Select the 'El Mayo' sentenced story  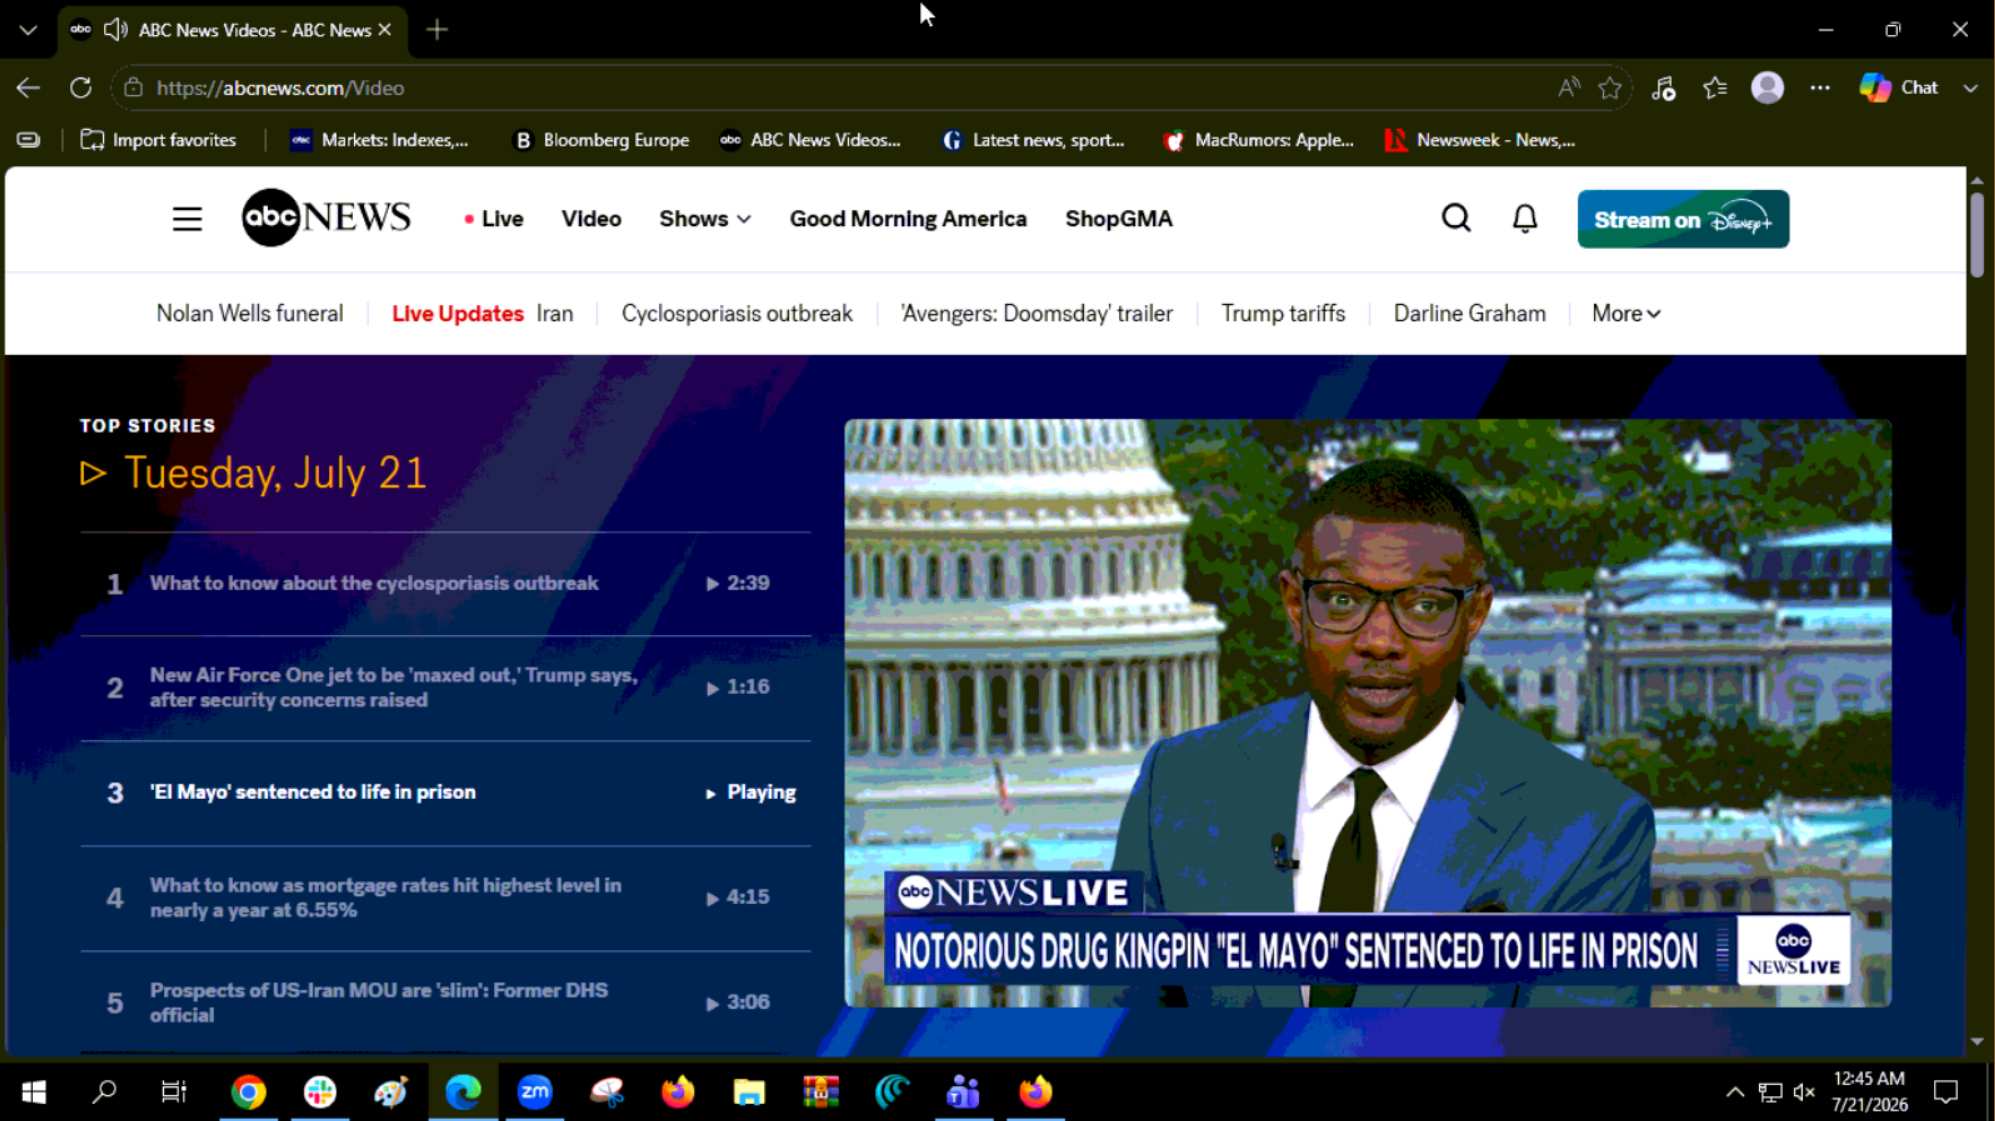coord(445,793)
